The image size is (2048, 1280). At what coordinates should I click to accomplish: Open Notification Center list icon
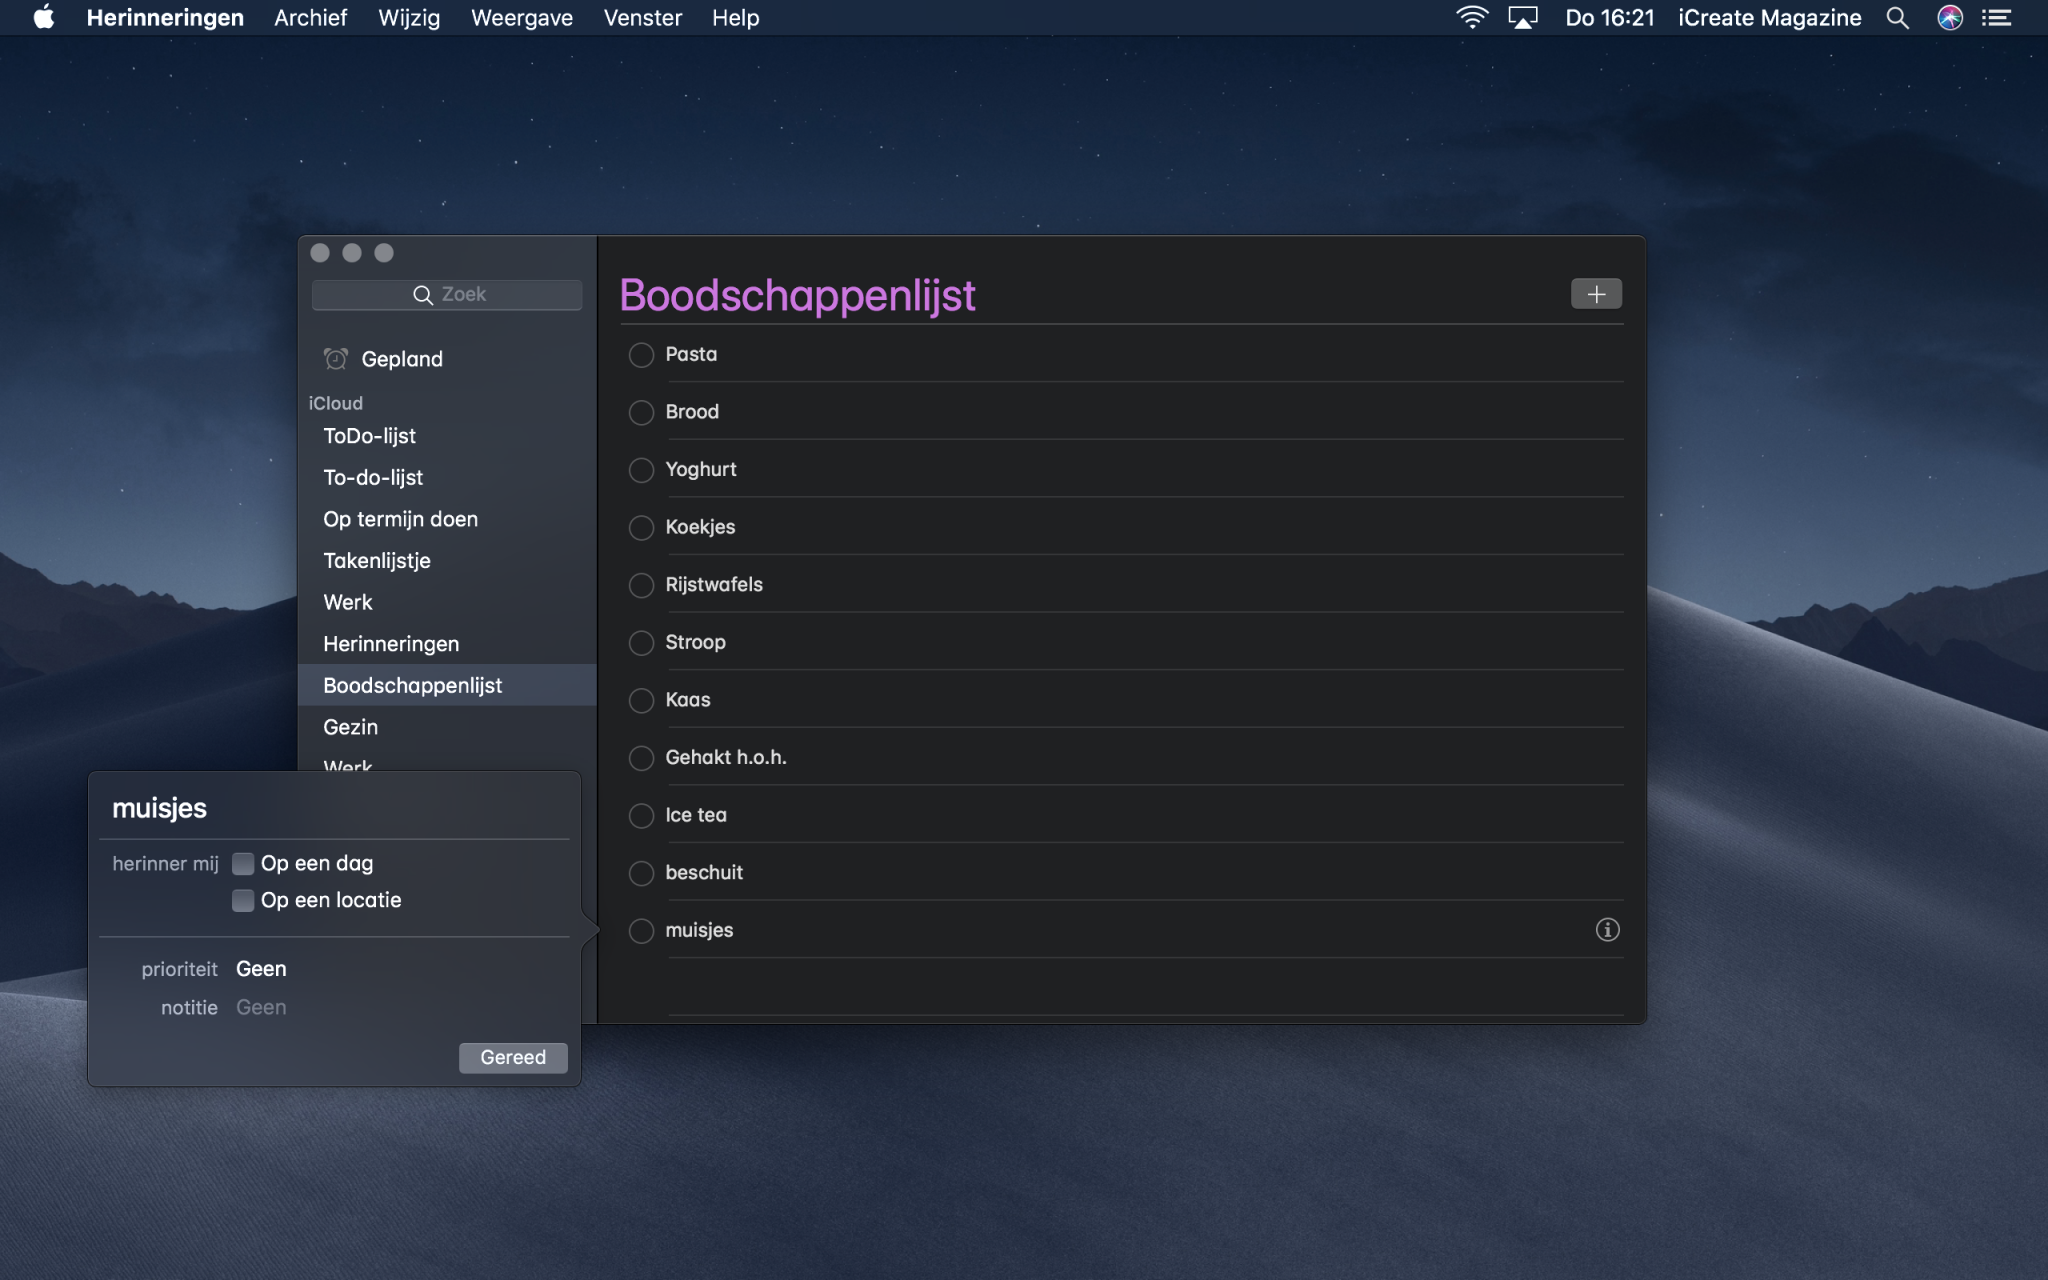(1997, 18)
